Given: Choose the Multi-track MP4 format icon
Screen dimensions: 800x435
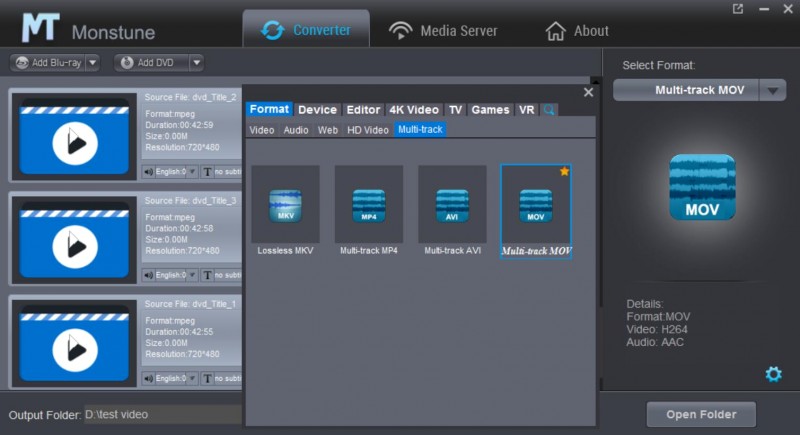Looking at the screenshot, I should (x=368, y=205).
